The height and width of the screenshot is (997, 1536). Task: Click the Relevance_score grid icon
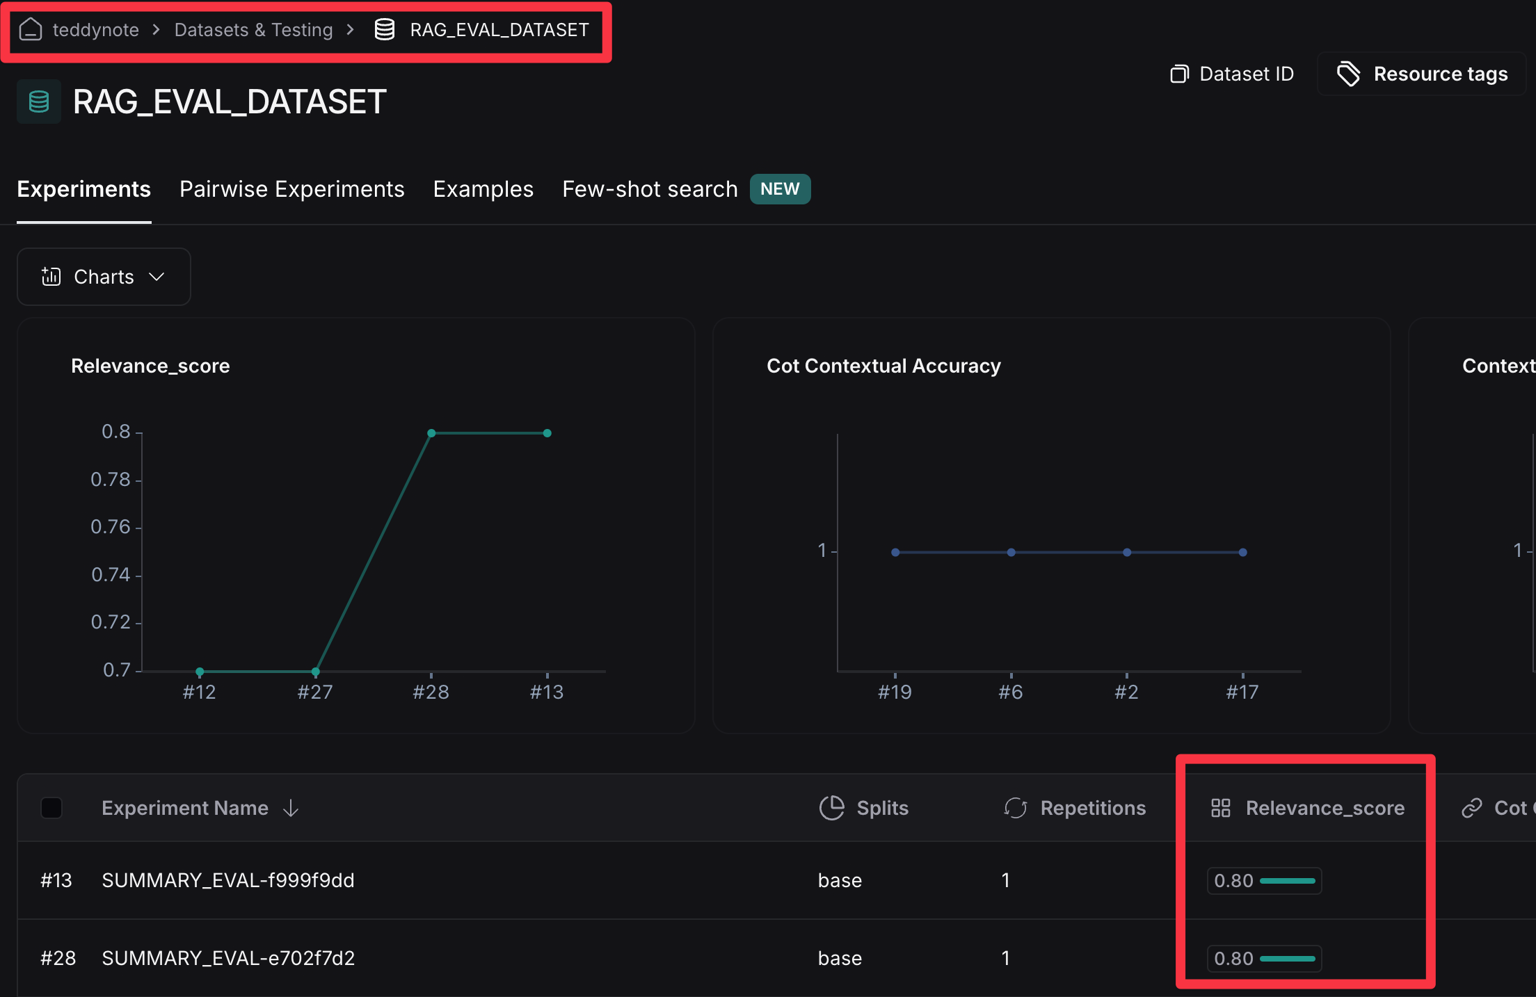click(1220, 808)
